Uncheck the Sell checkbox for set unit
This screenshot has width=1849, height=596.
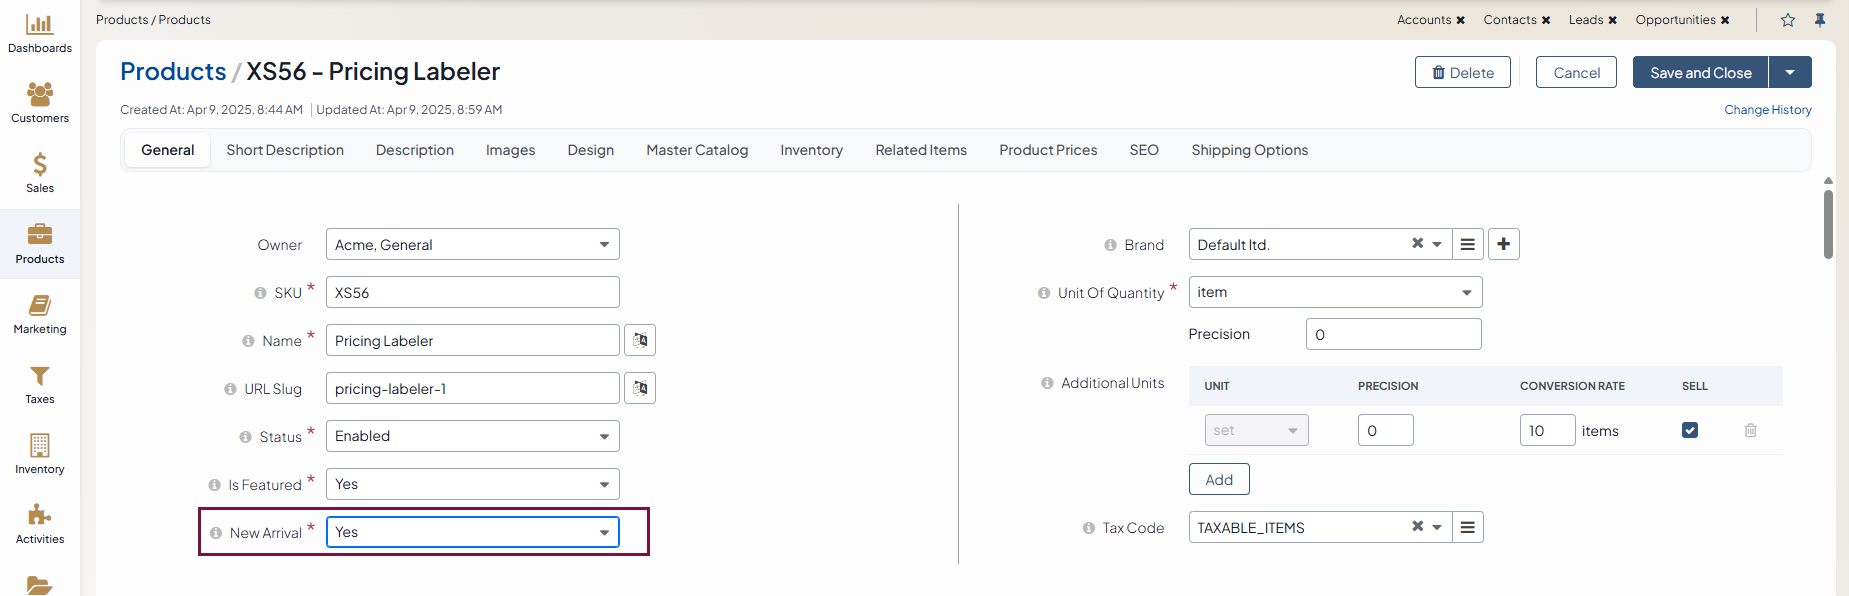[x=1690, y=430]
